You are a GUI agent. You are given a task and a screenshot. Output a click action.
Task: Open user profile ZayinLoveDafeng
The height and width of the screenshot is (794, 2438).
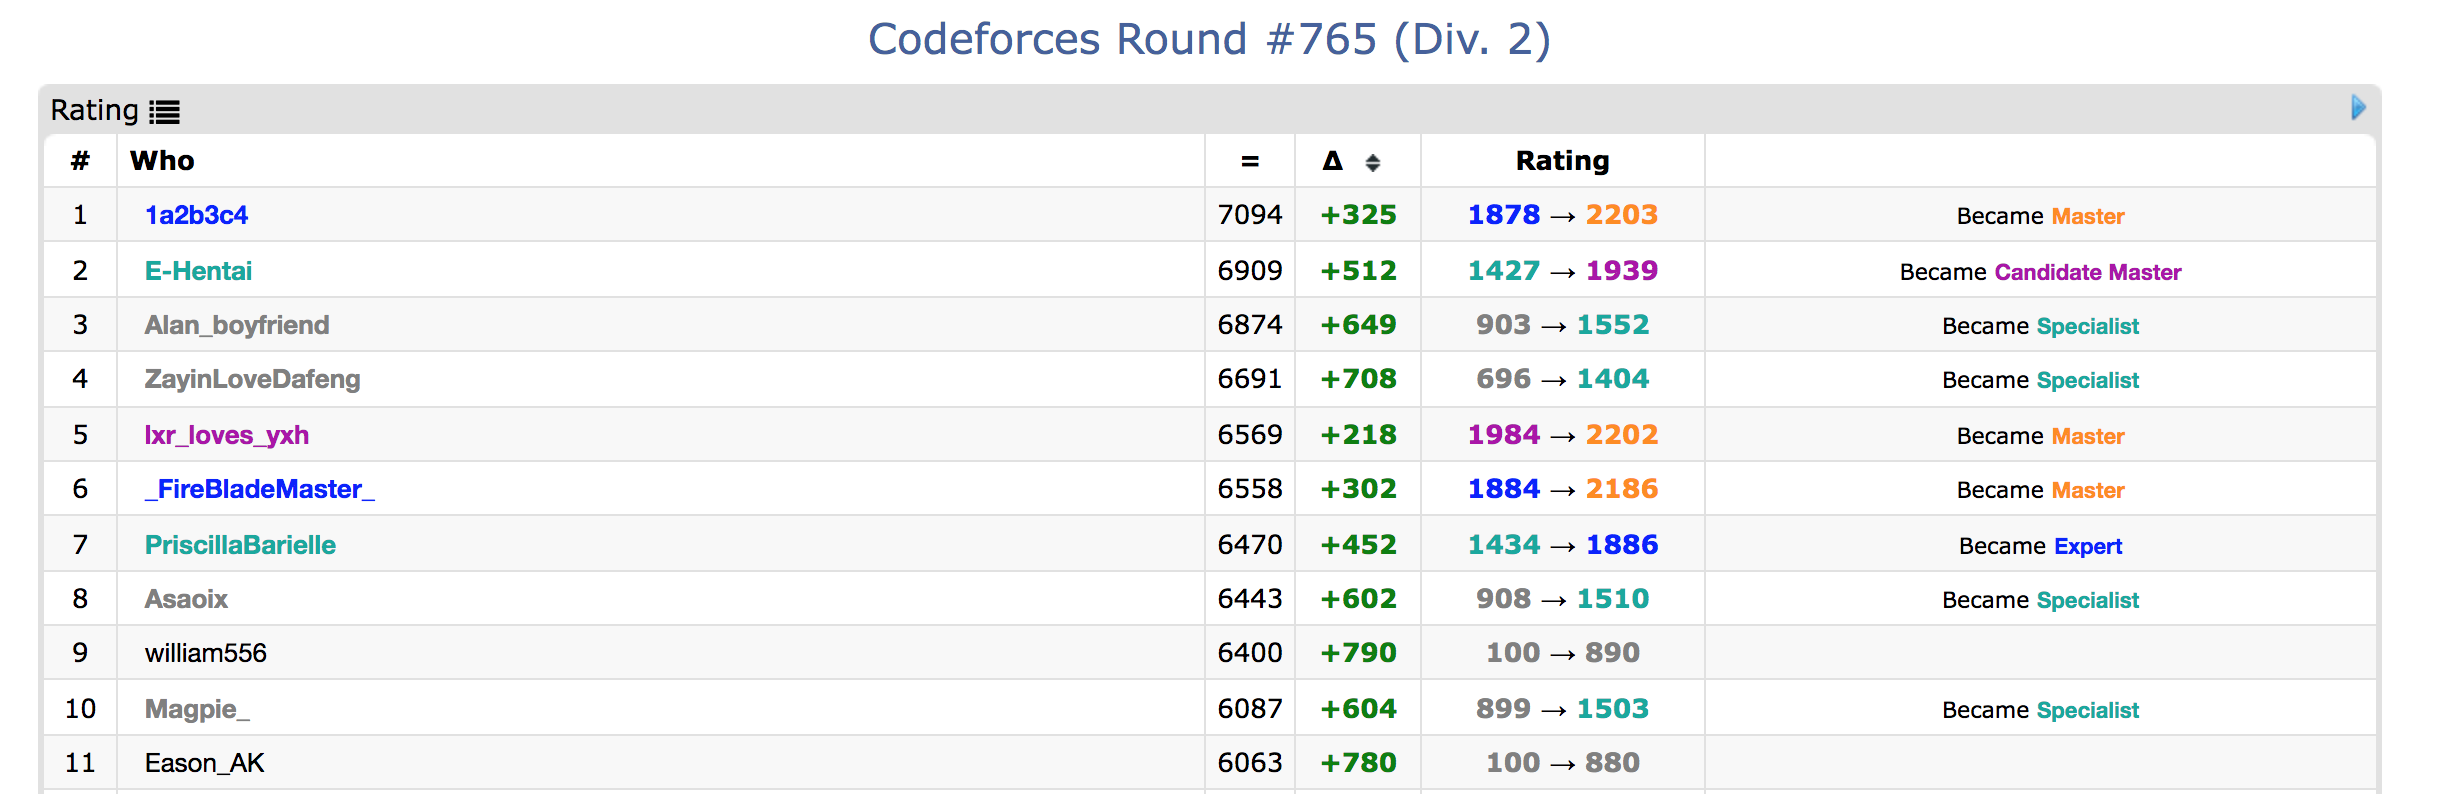coord(252,379)
